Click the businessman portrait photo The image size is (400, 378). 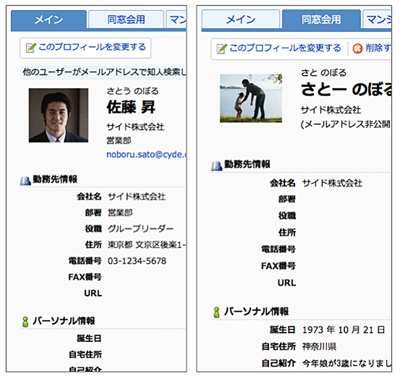point(58,115)
